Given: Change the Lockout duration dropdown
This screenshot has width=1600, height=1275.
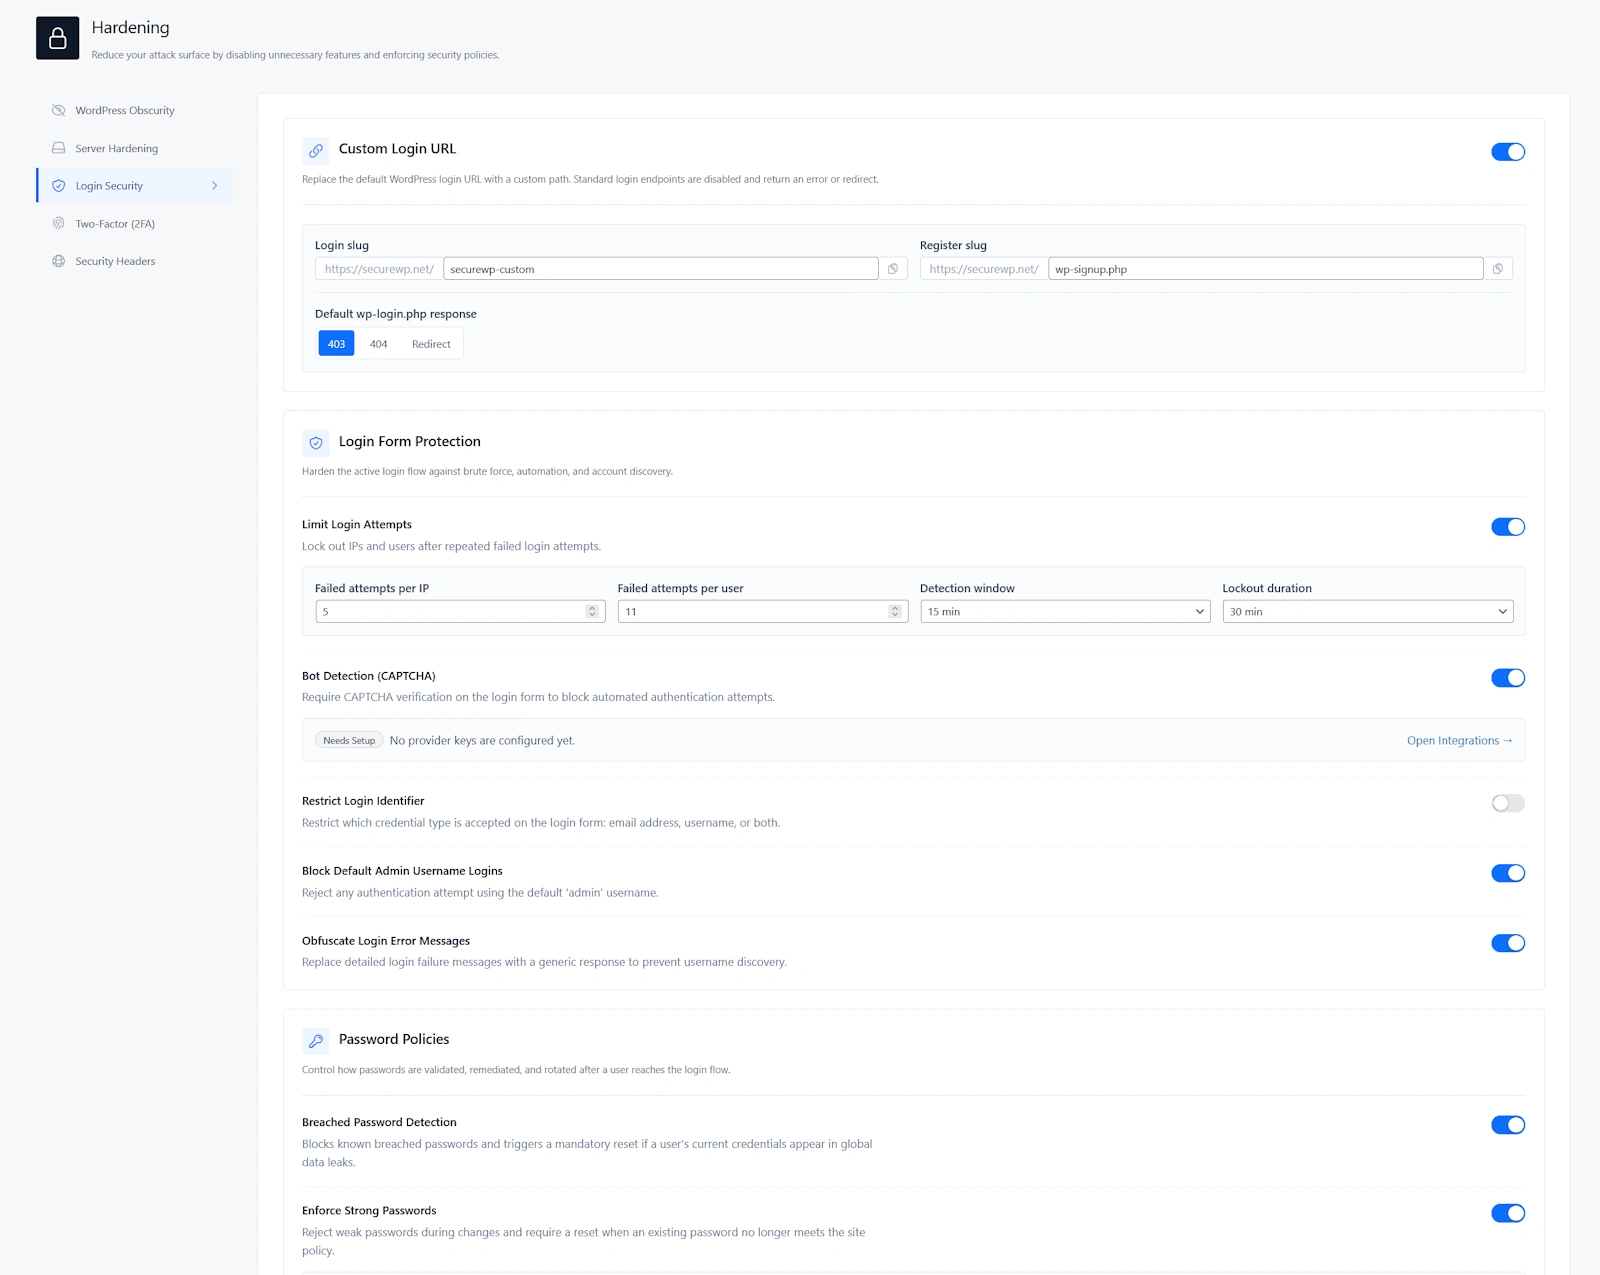Looking at the screenshot, I should (x=1367, y=611).
